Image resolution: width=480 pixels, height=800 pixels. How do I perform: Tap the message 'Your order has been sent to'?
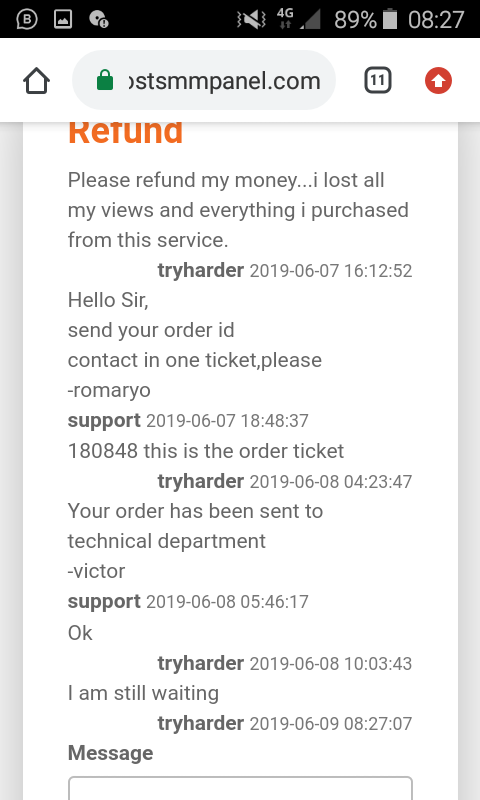[195, 511]
